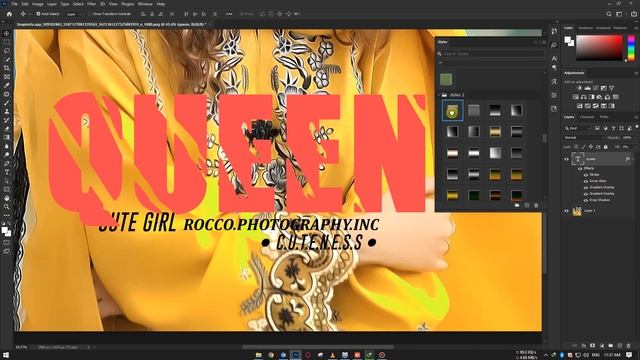
Task: Select the Eyedropper tool
Action: pos(7,85)
